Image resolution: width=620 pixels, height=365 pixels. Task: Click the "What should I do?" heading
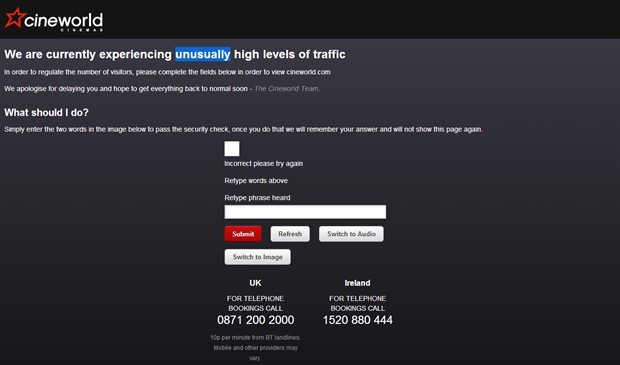coord(46,113)
